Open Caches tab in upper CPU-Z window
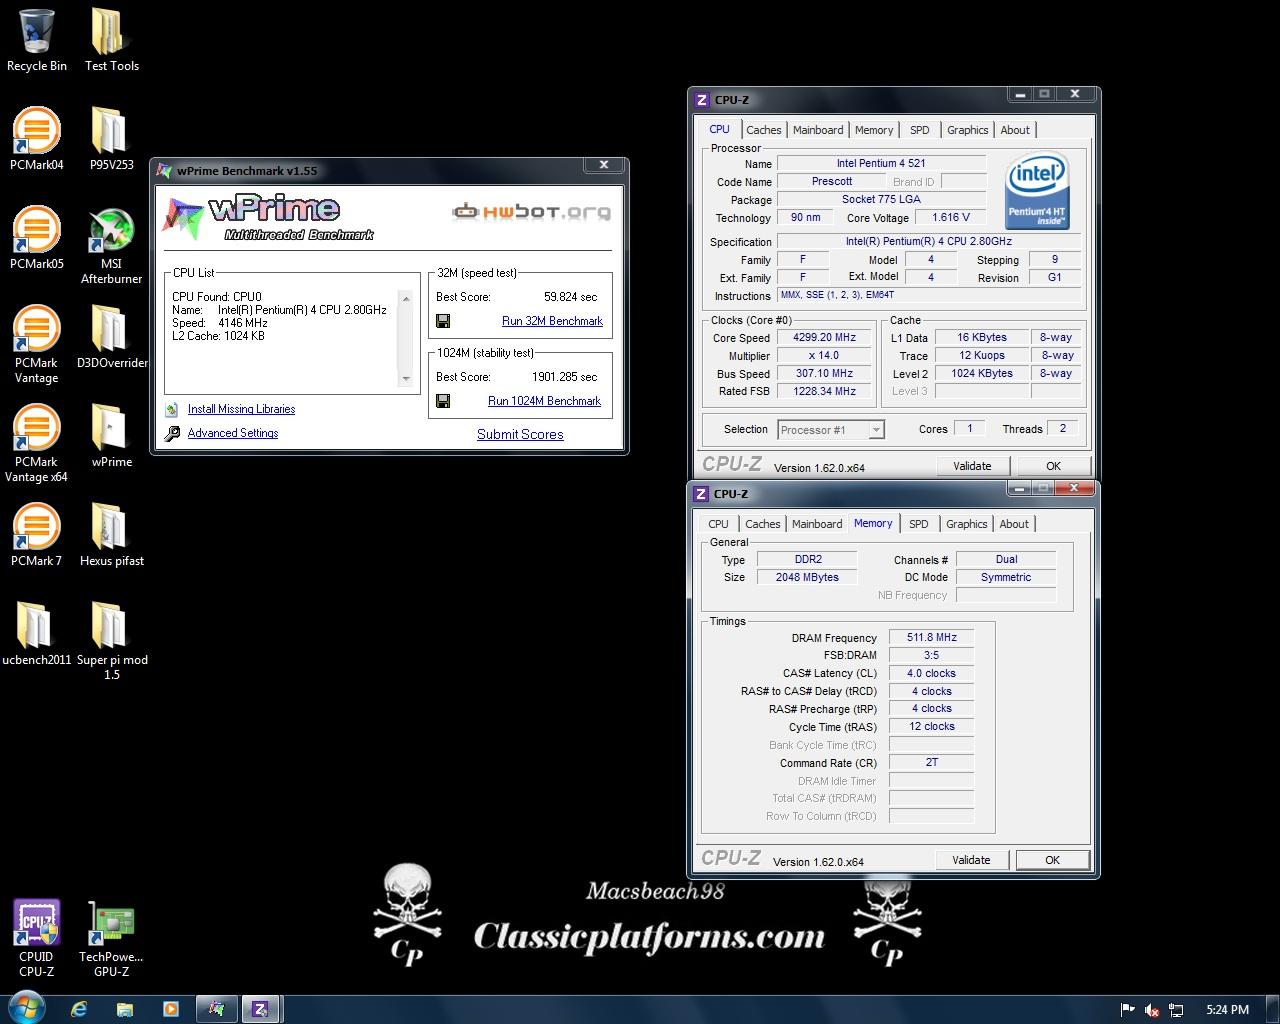 [764, 130]
